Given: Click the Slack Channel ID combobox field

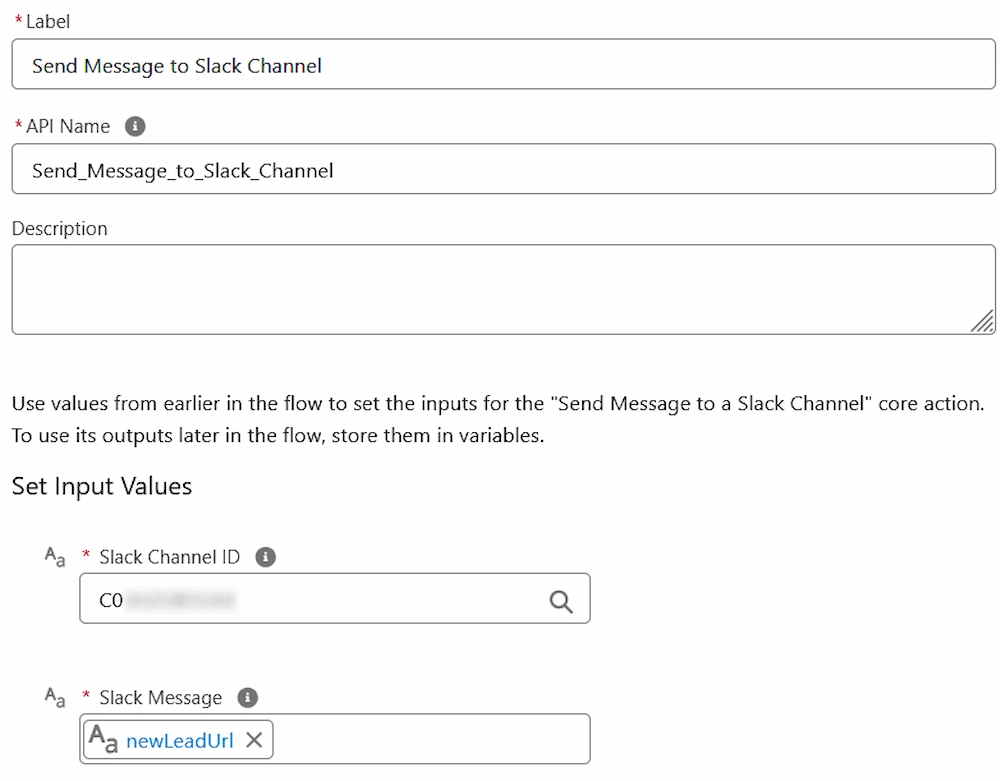Looking at the screenshot, I should tap(335, 599).
